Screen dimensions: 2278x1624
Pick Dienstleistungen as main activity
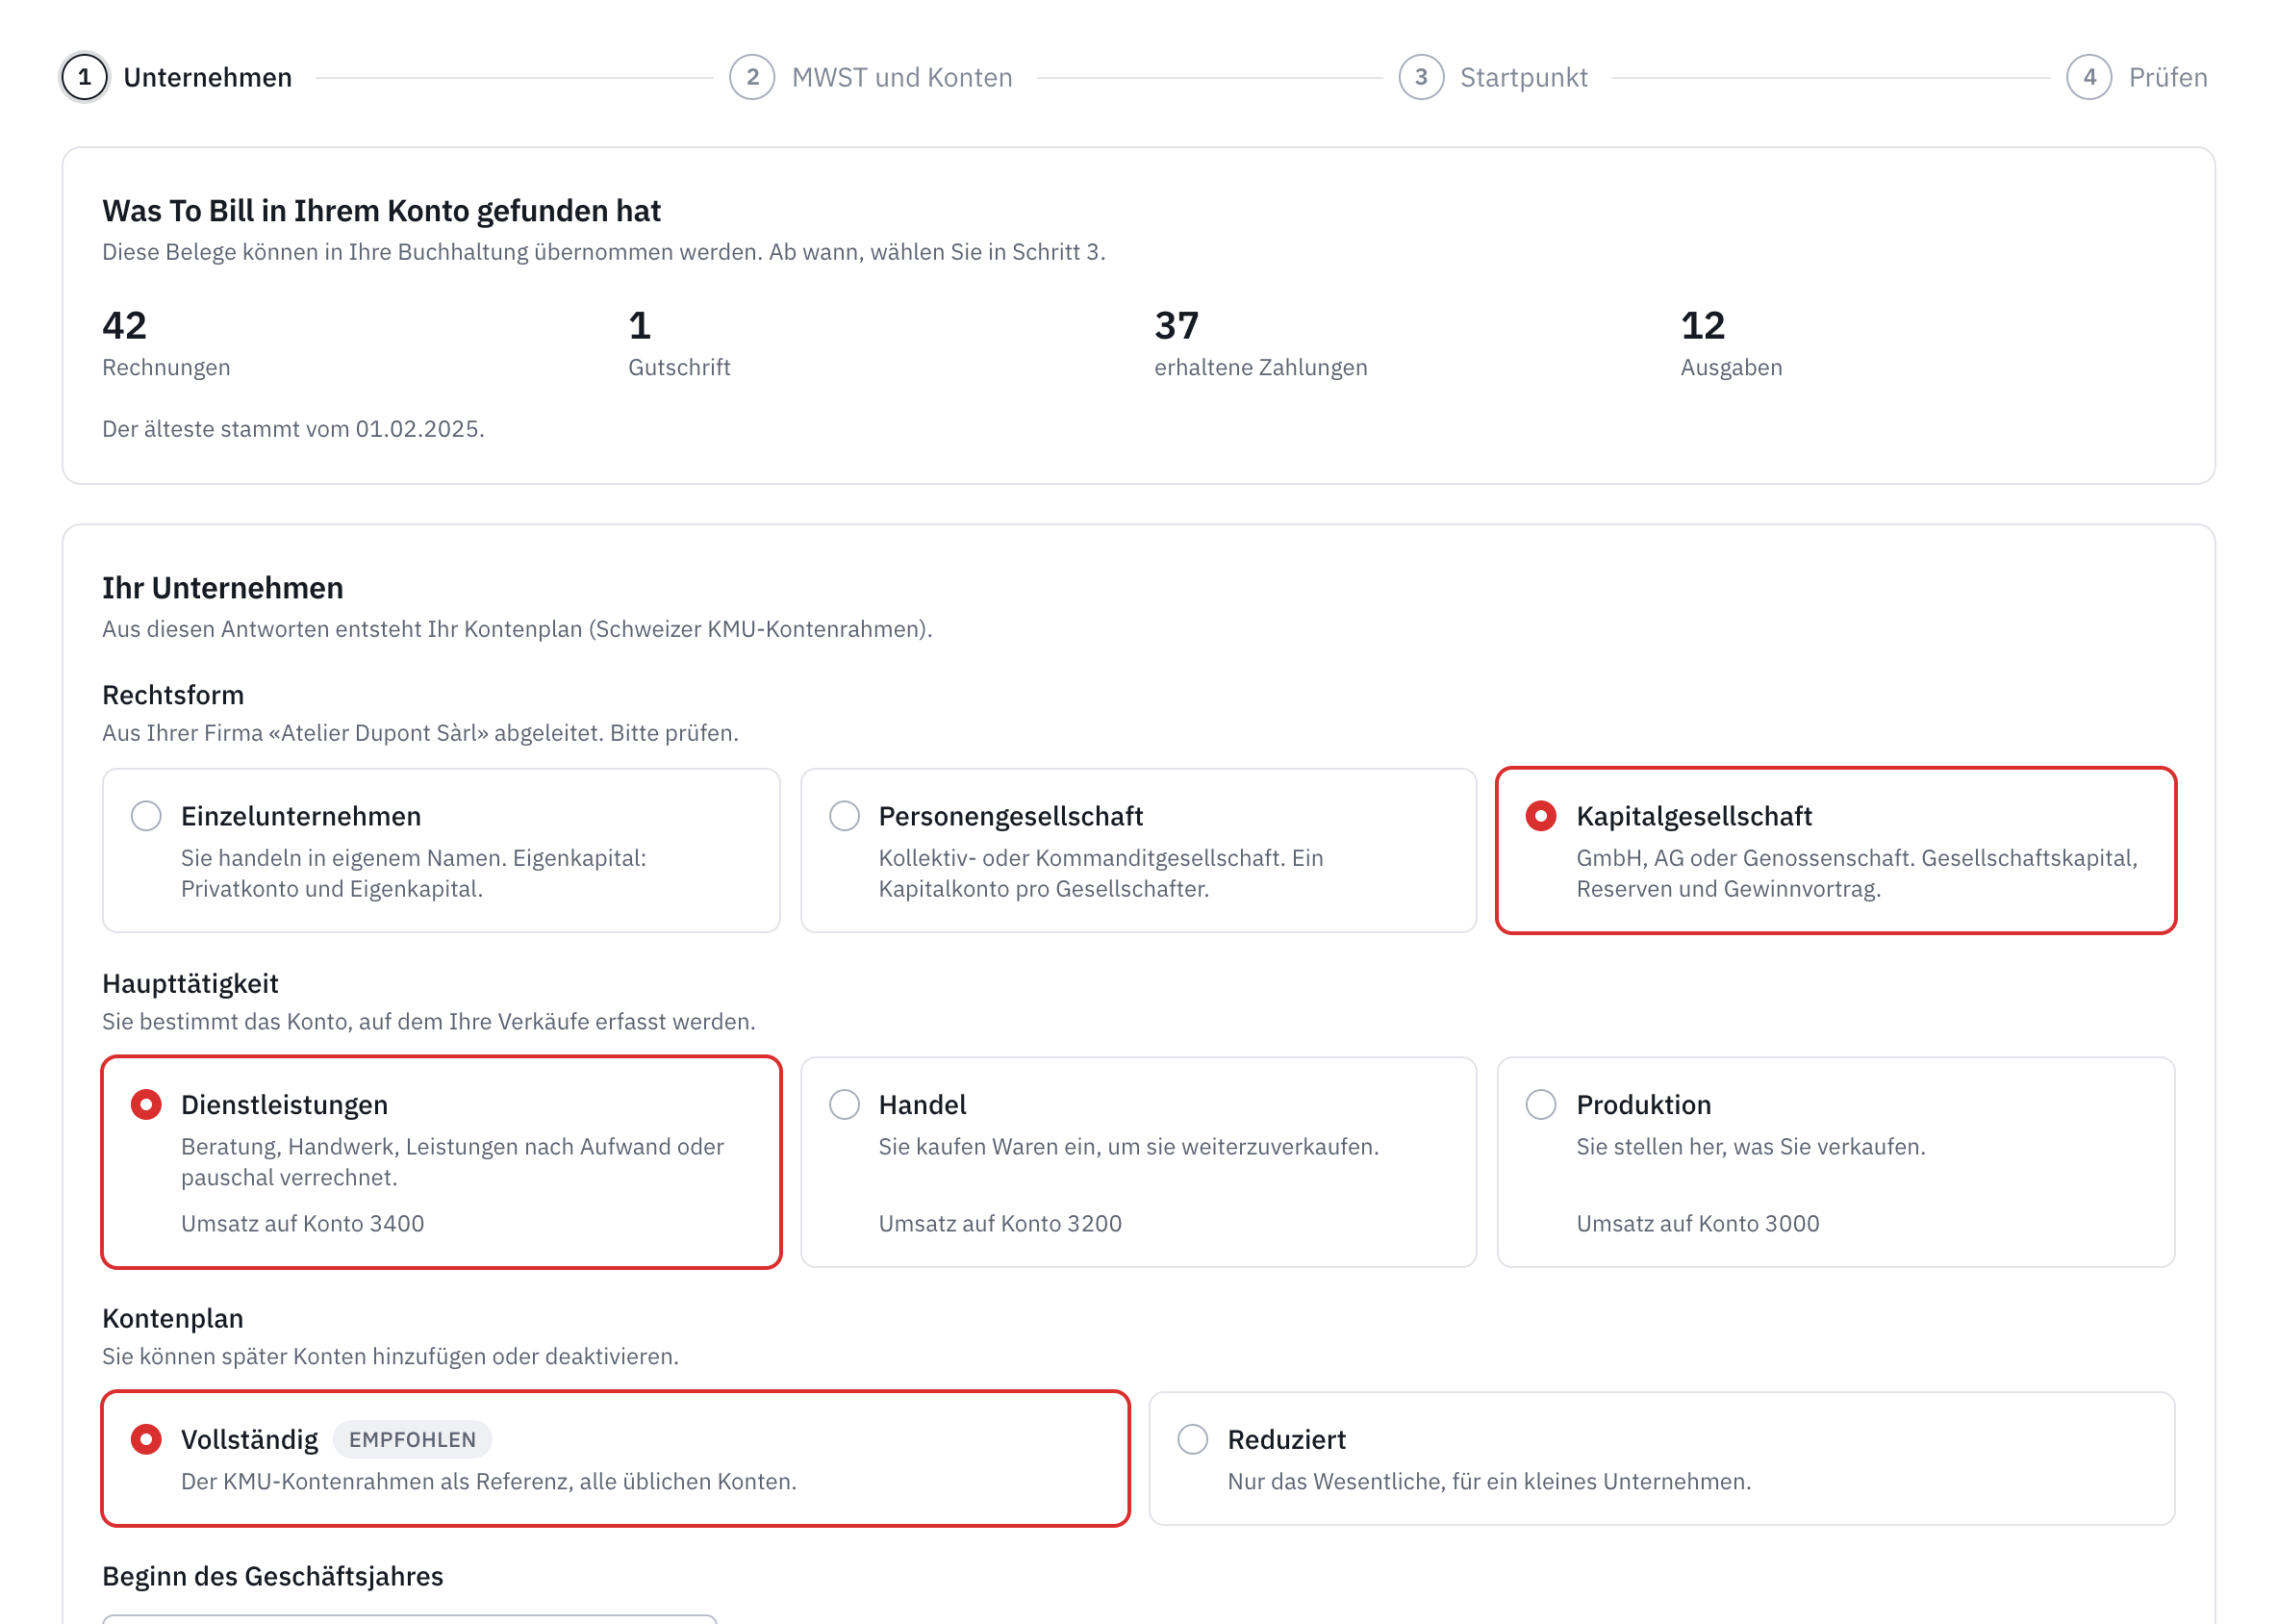(x=441, y=1162)
